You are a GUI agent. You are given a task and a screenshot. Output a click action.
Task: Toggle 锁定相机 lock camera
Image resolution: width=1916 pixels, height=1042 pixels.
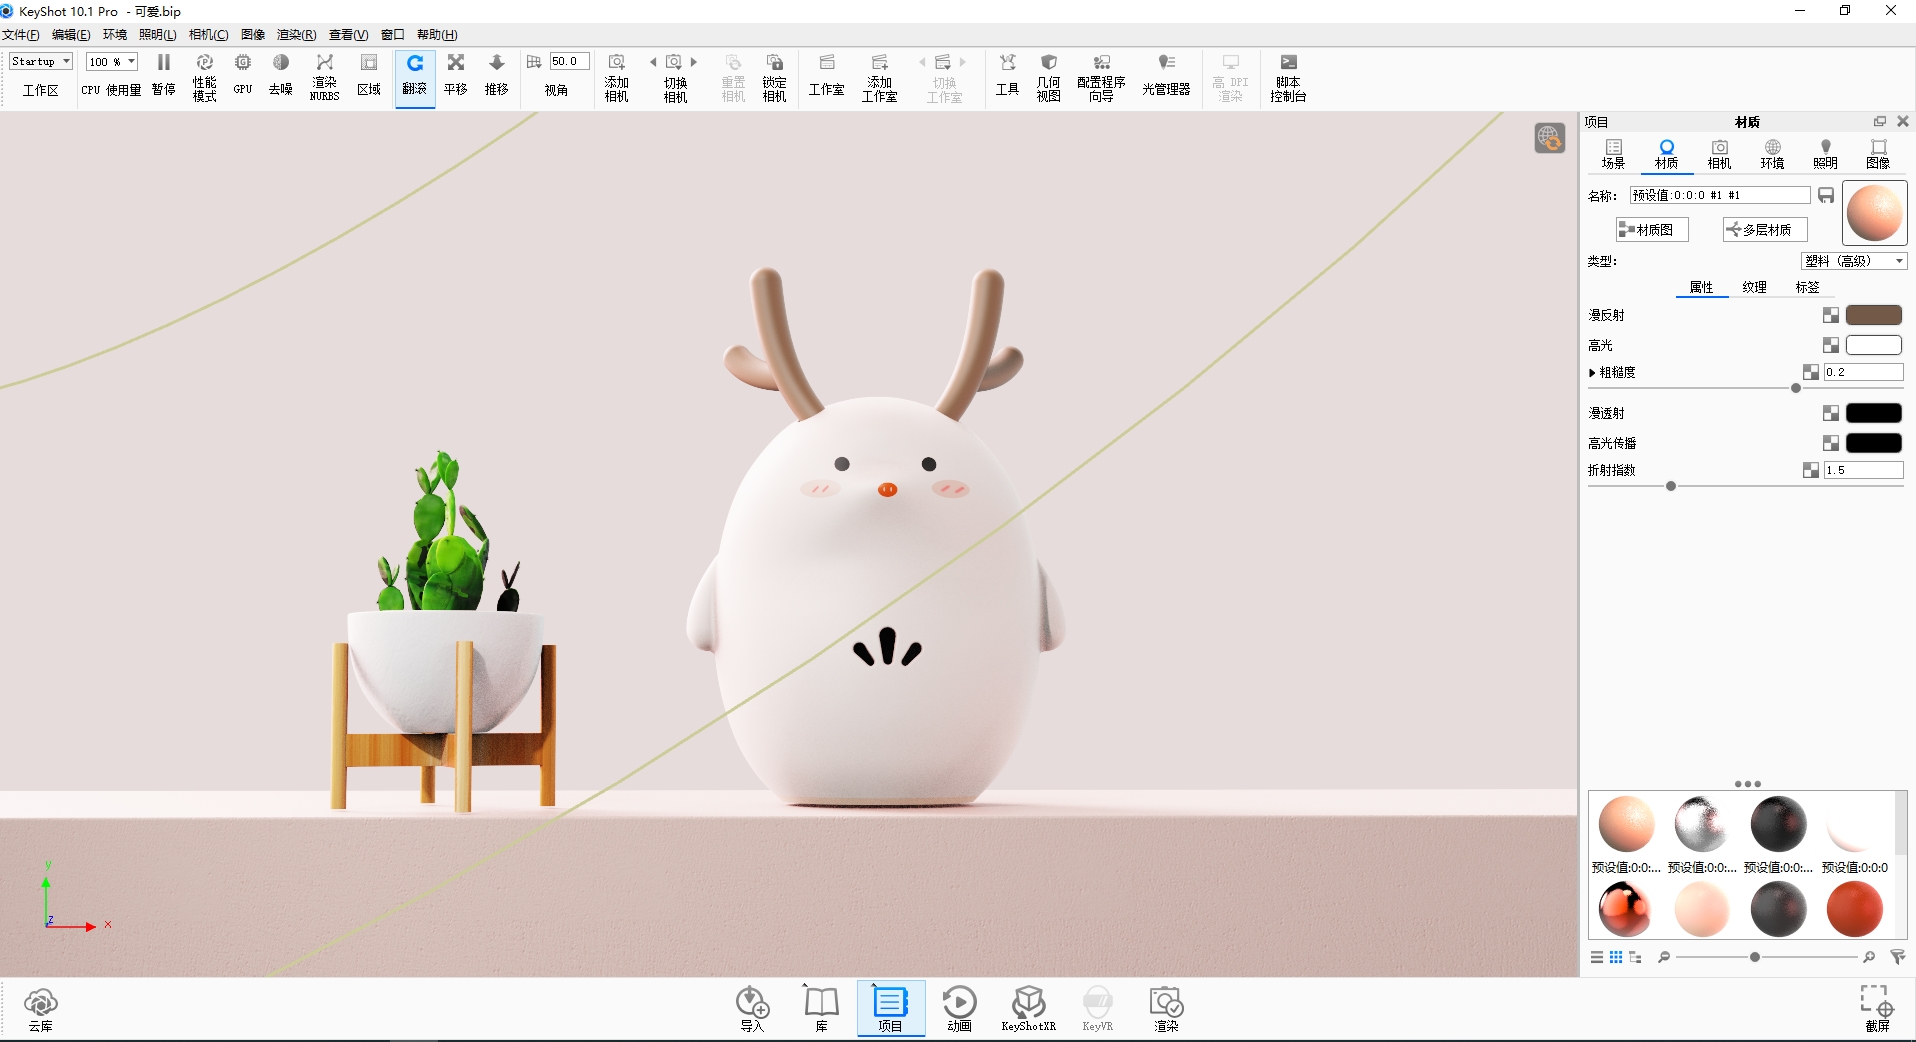coord(775,77)
